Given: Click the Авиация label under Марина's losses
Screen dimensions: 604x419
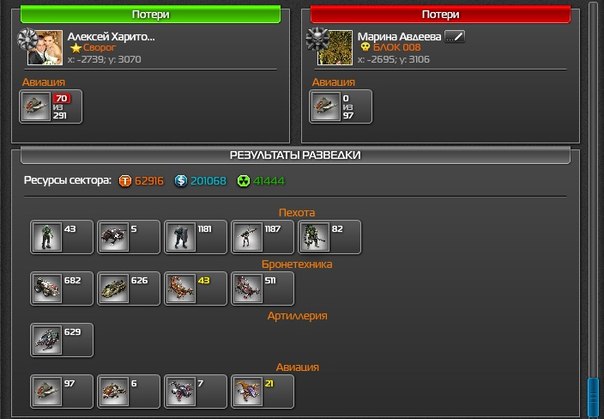Looking at the screenshot, I should (333, 82).
